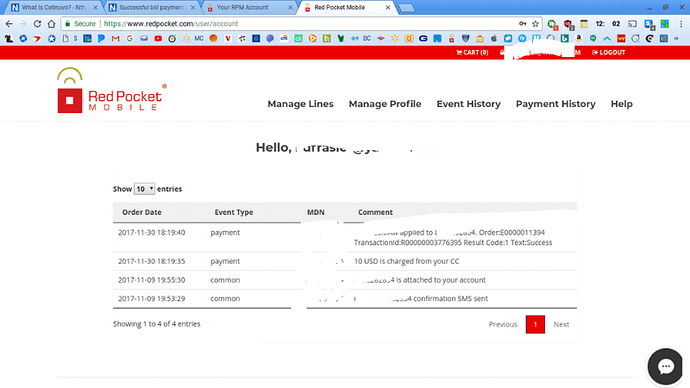Bookmark page with star icon
Image resolution: width=690 pixels, height=388 pixels.
coord(535,24)
